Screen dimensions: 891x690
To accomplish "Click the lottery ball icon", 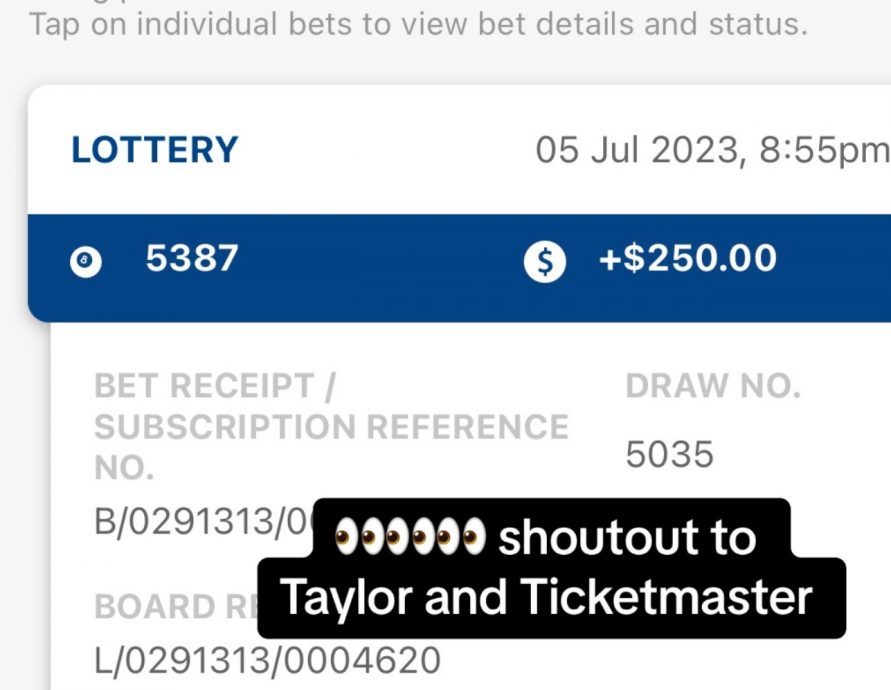I will click(86, 262).
